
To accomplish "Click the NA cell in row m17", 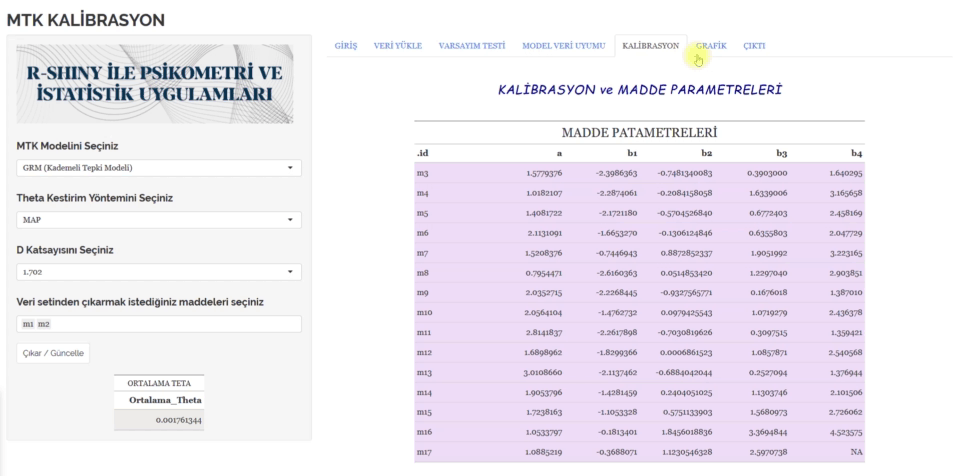I will 857,452.
